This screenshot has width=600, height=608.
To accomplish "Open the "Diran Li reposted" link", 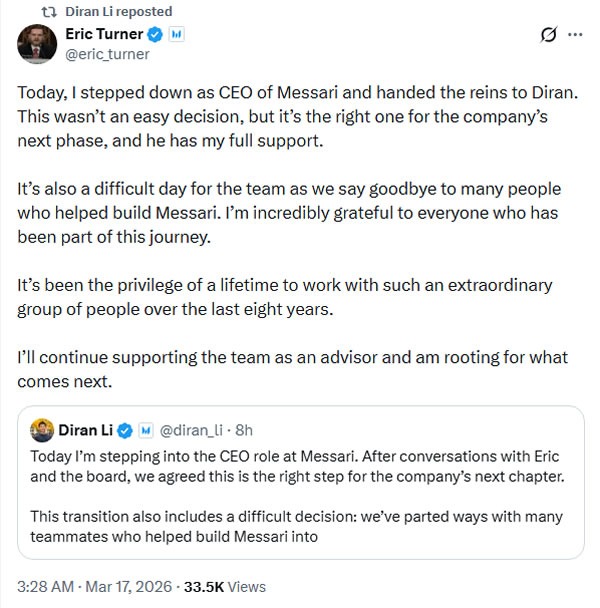I will point(117,11).
